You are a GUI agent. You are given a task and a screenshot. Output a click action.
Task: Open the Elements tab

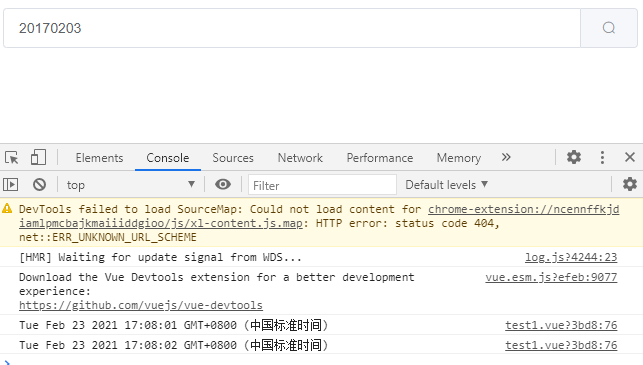tap(99, 158)
